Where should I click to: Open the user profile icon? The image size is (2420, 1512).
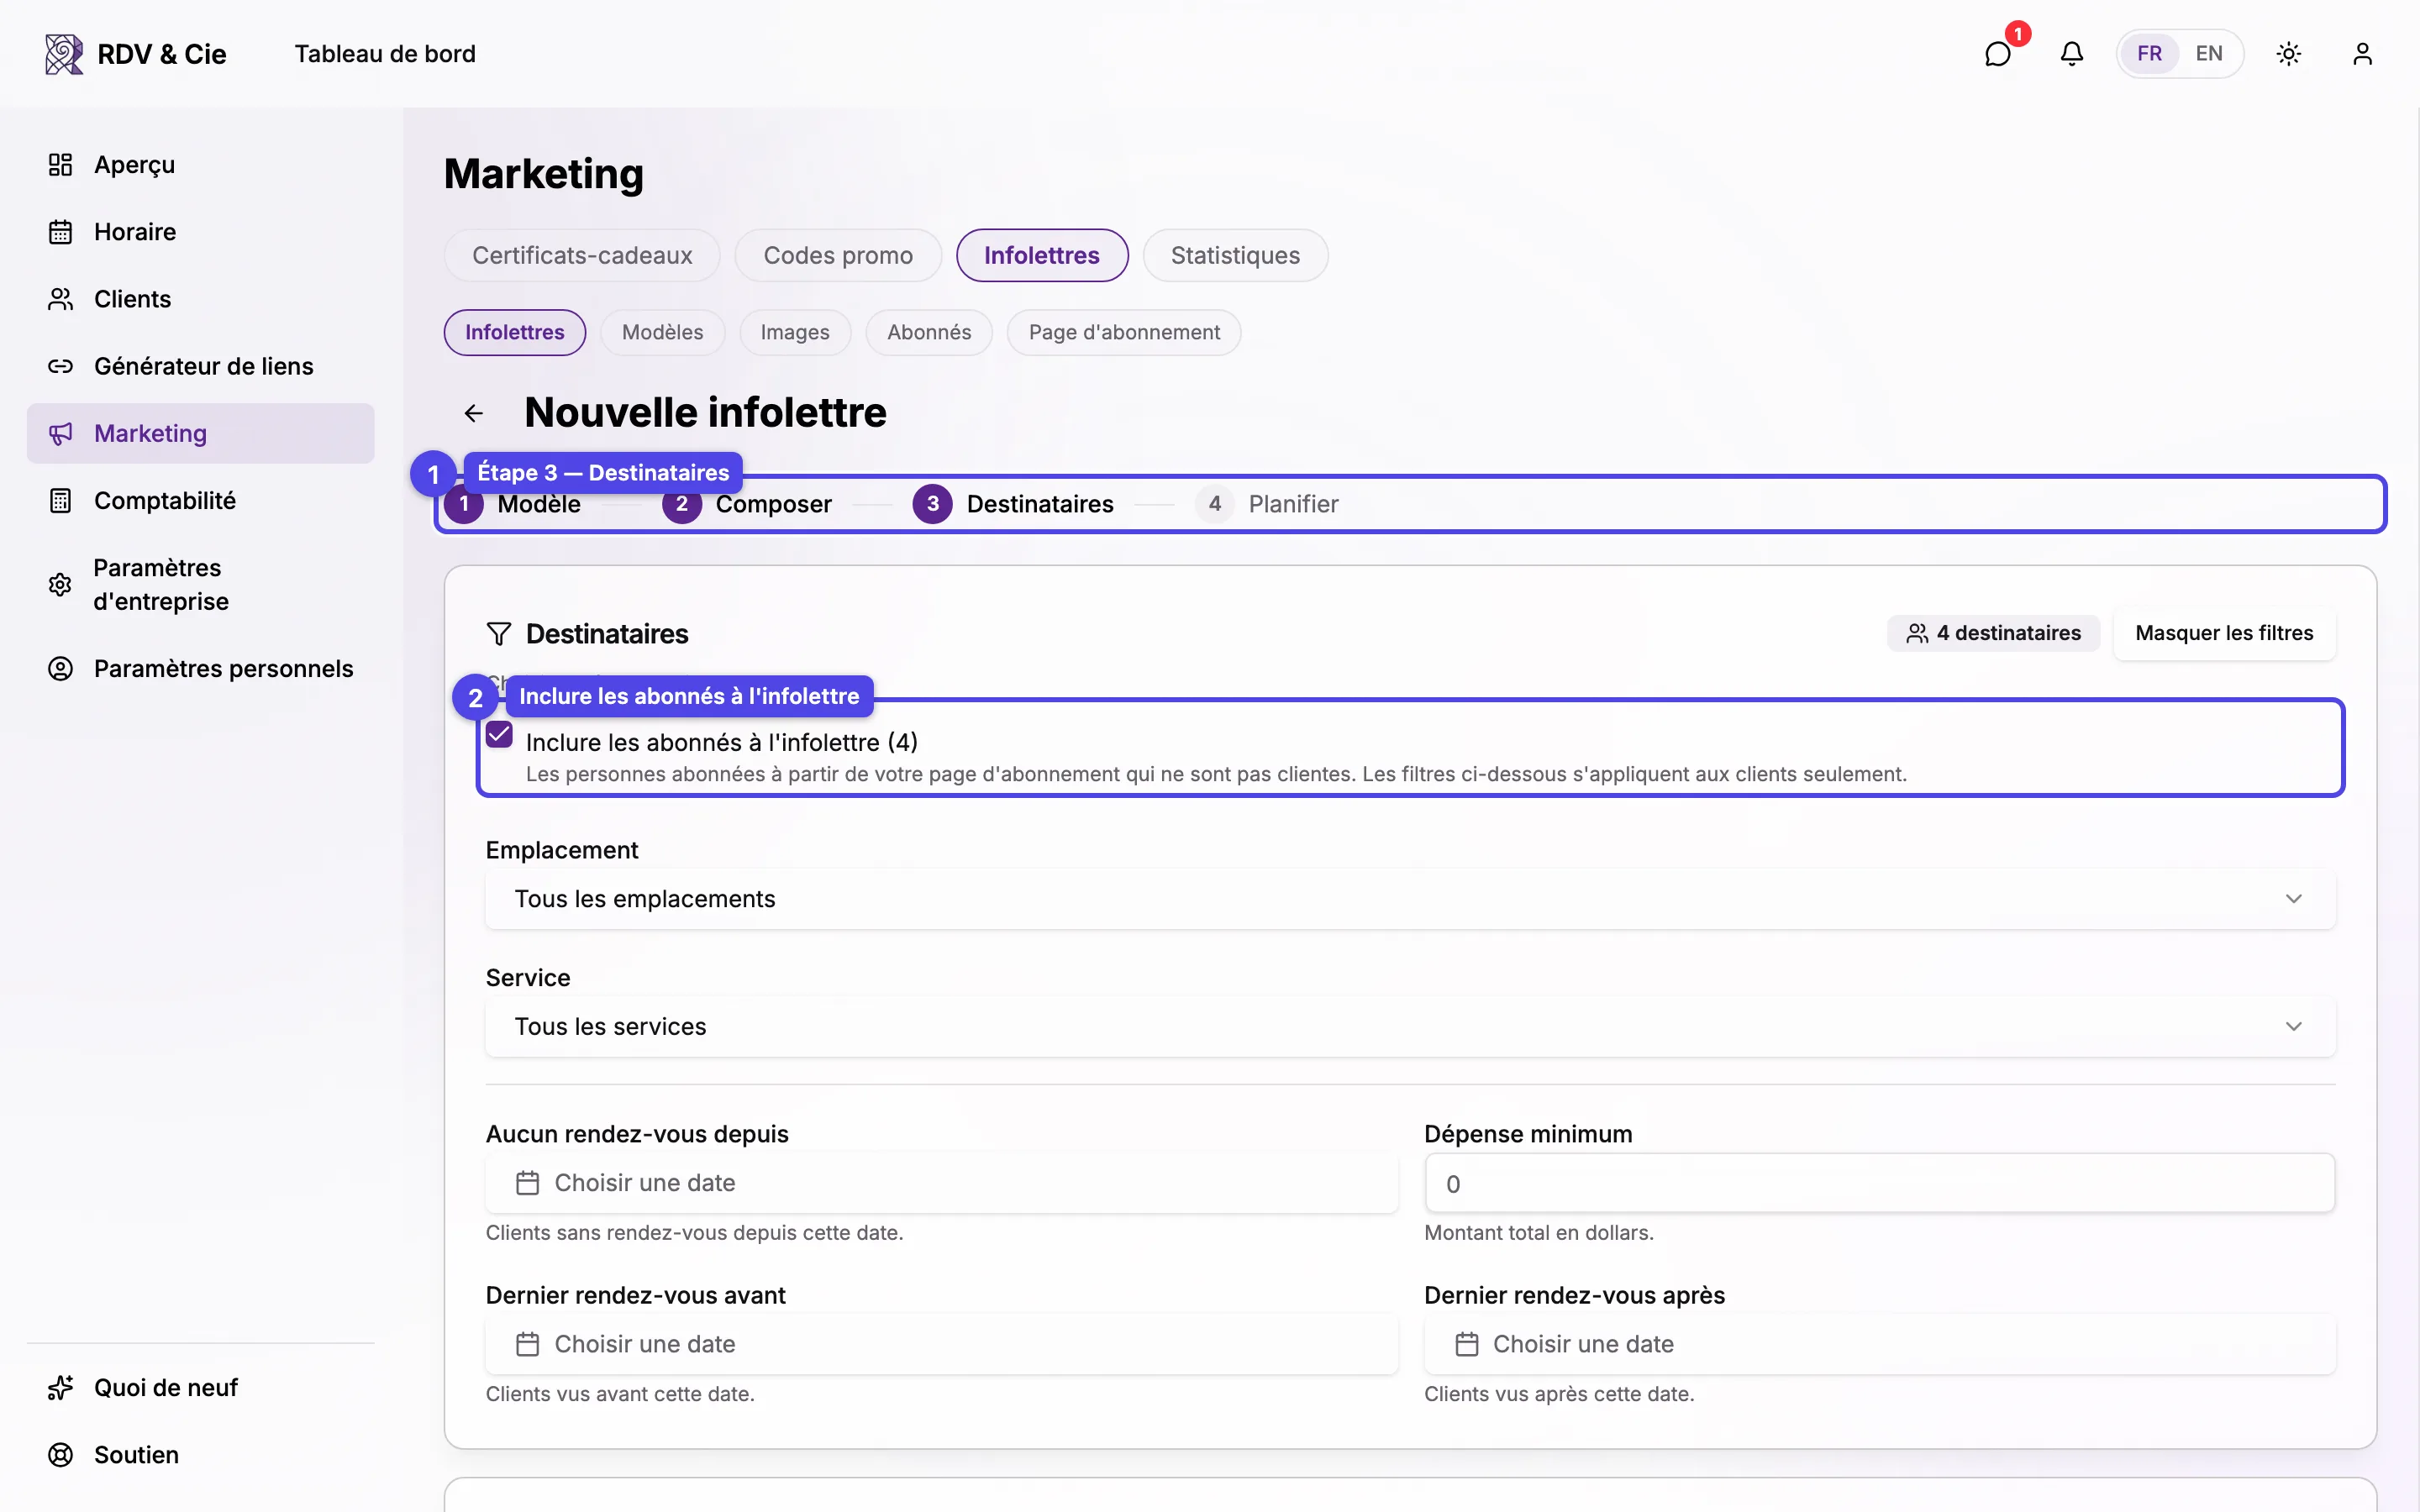point(2362,54)
